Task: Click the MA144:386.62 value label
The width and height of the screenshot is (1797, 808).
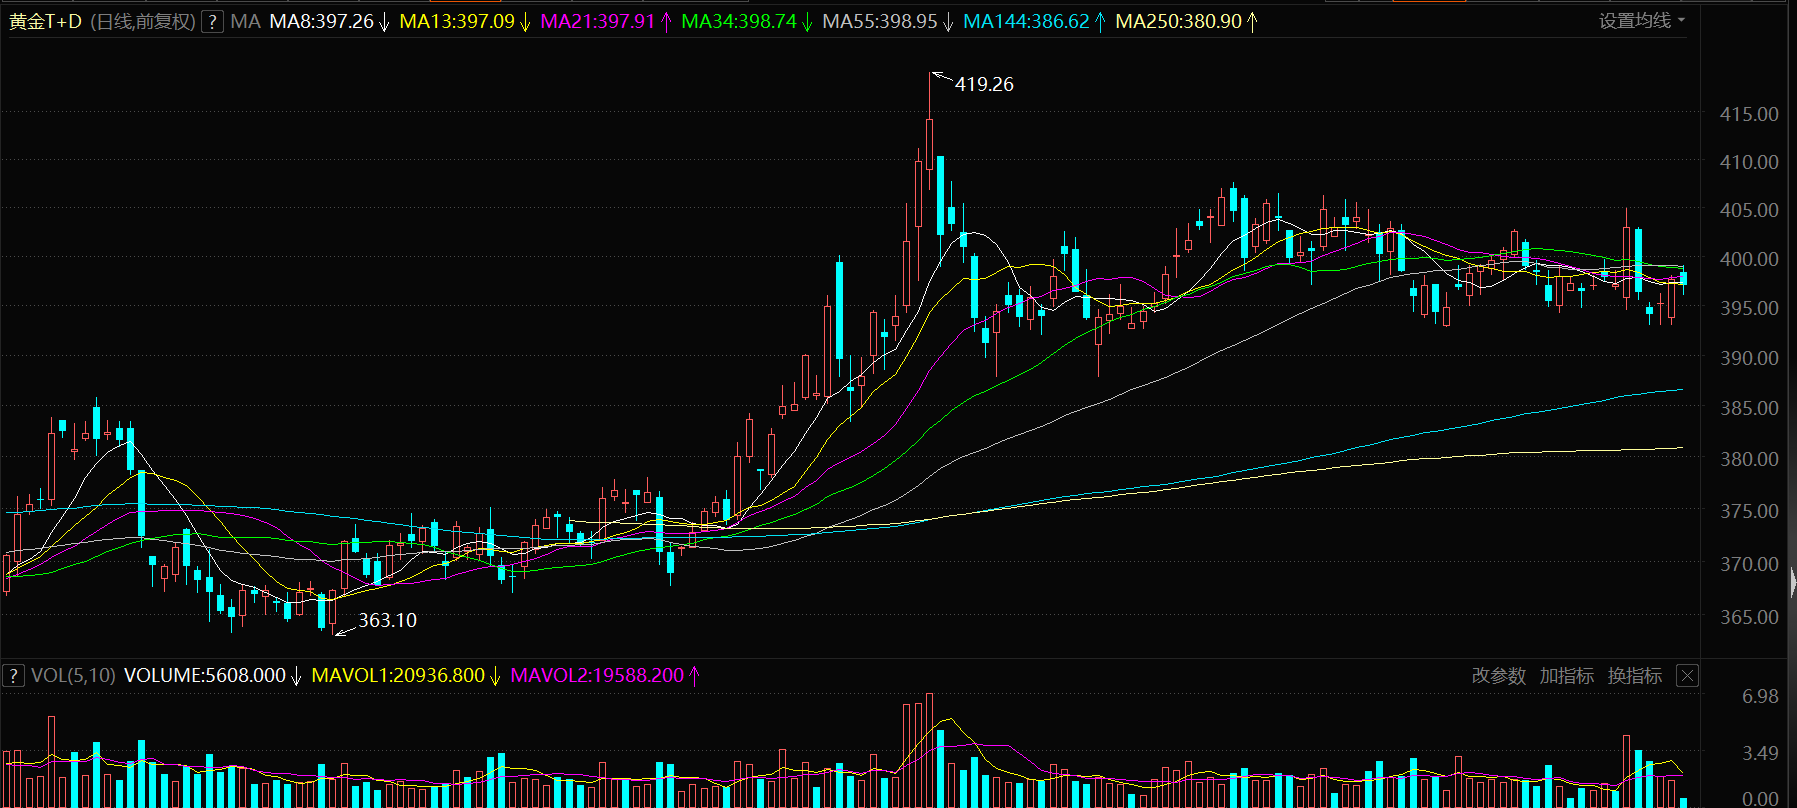Action: [1026, 21]
